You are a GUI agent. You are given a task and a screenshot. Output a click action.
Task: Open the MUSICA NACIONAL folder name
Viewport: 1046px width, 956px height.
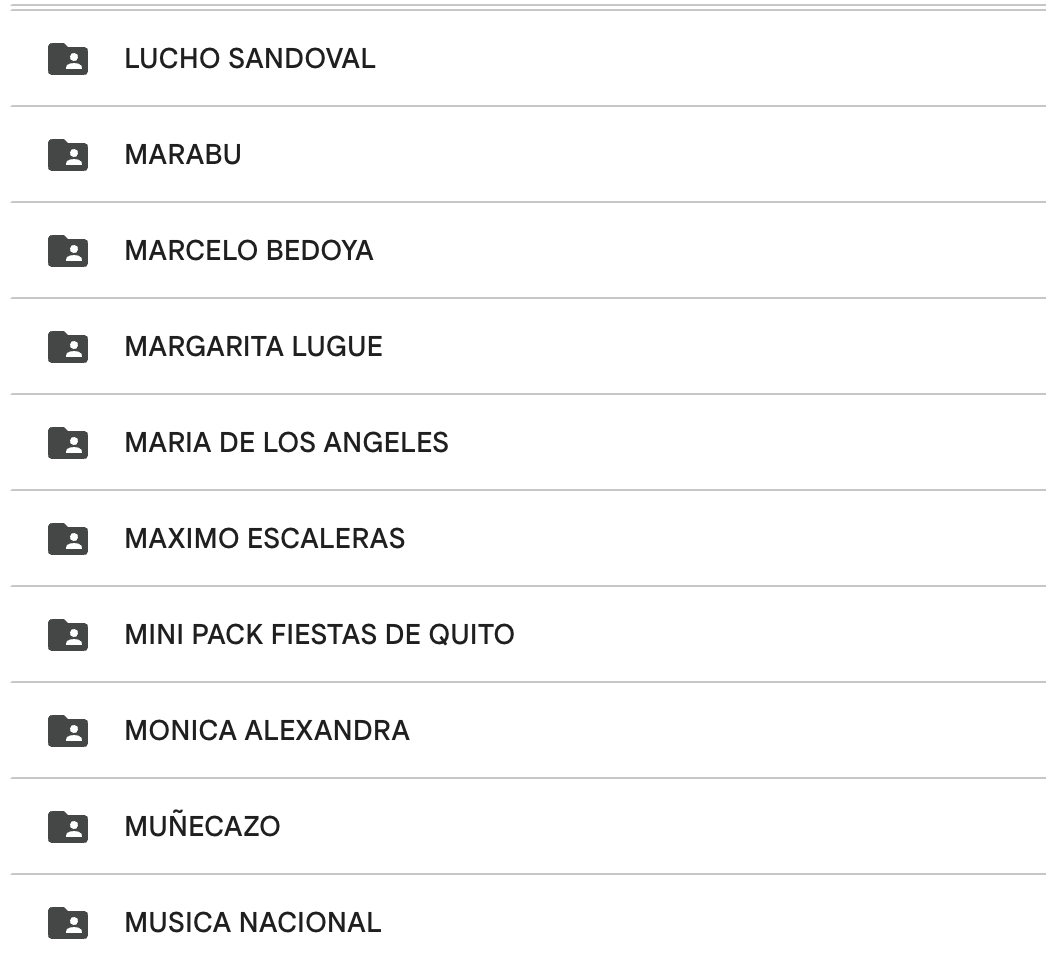click(x=253, y=923)
